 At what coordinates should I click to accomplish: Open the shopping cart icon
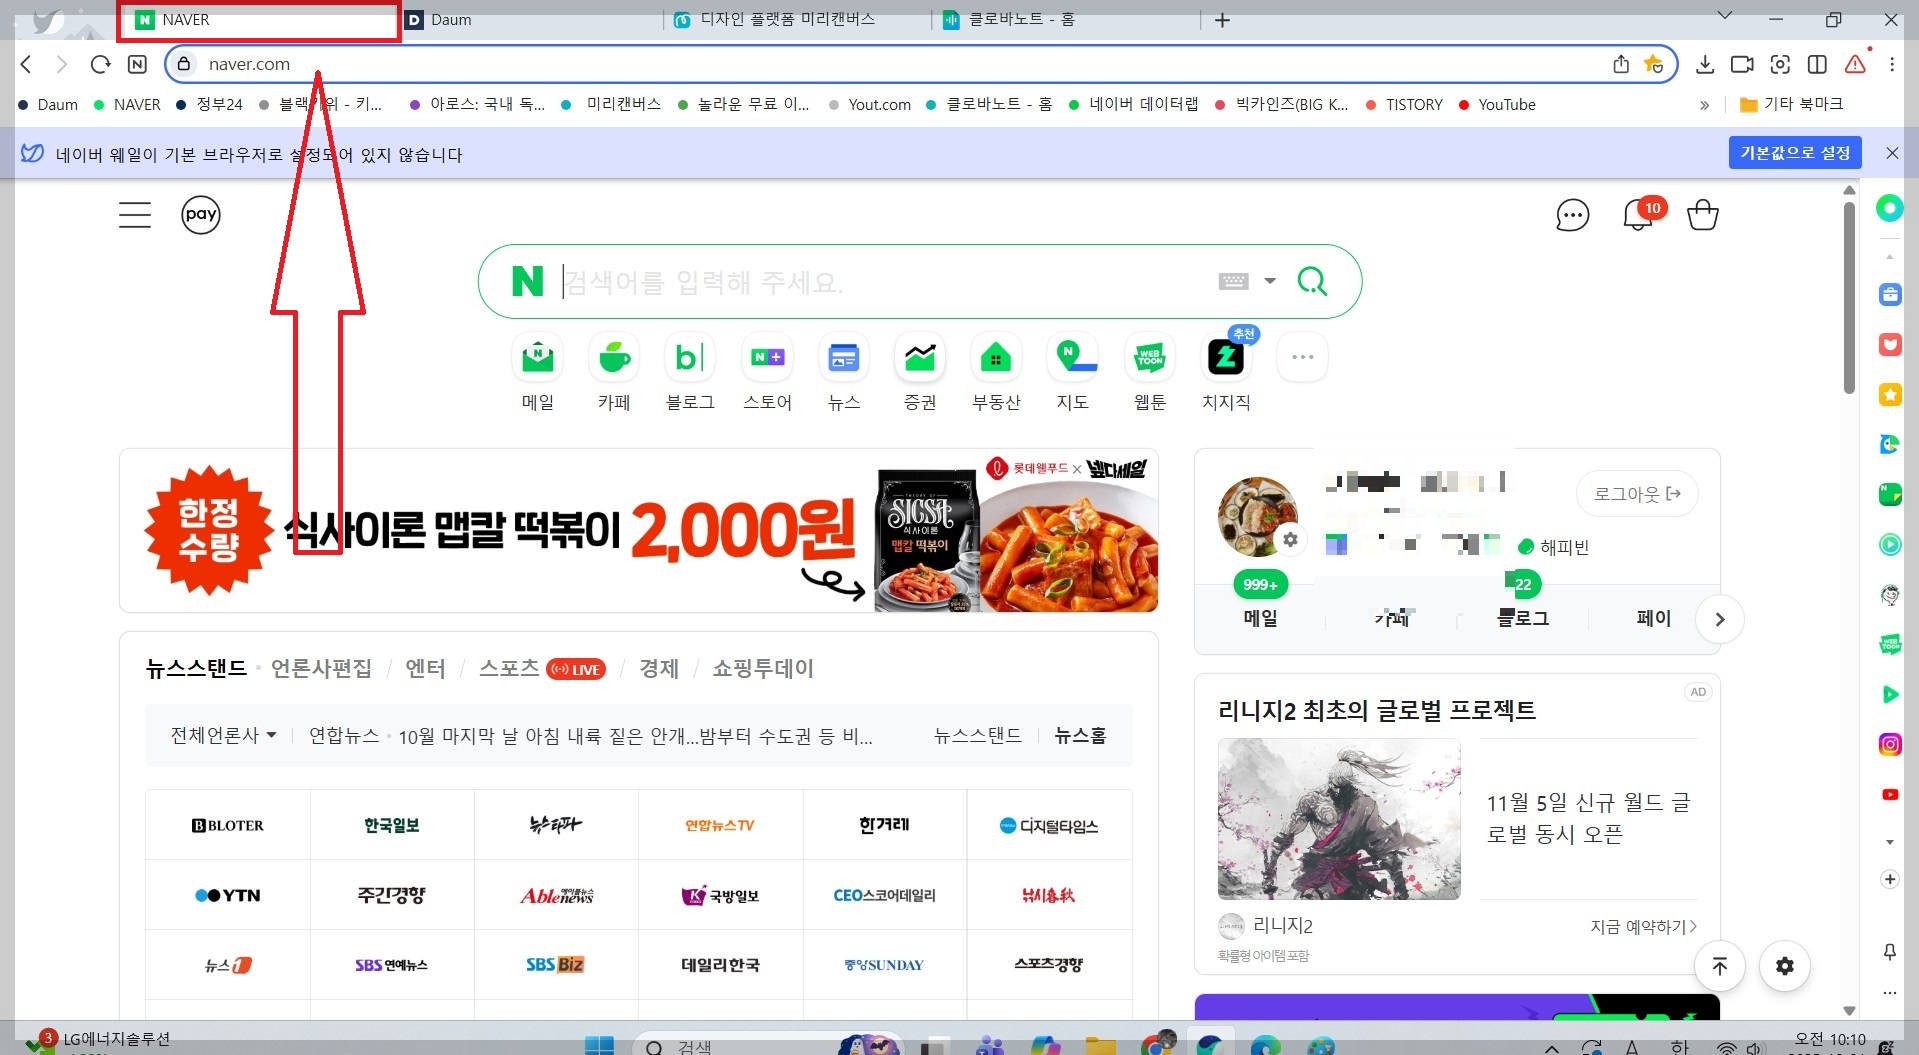point(1702,214)
